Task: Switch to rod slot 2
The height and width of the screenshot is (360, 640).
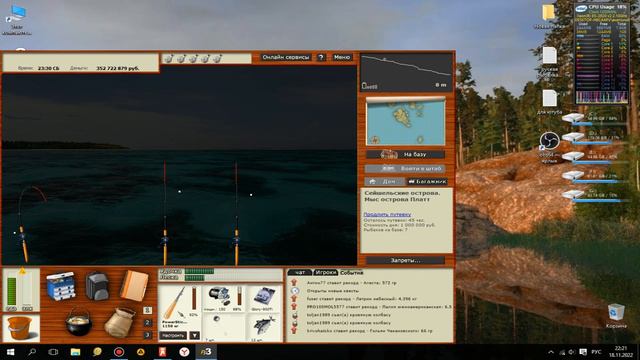Action: 148,322
